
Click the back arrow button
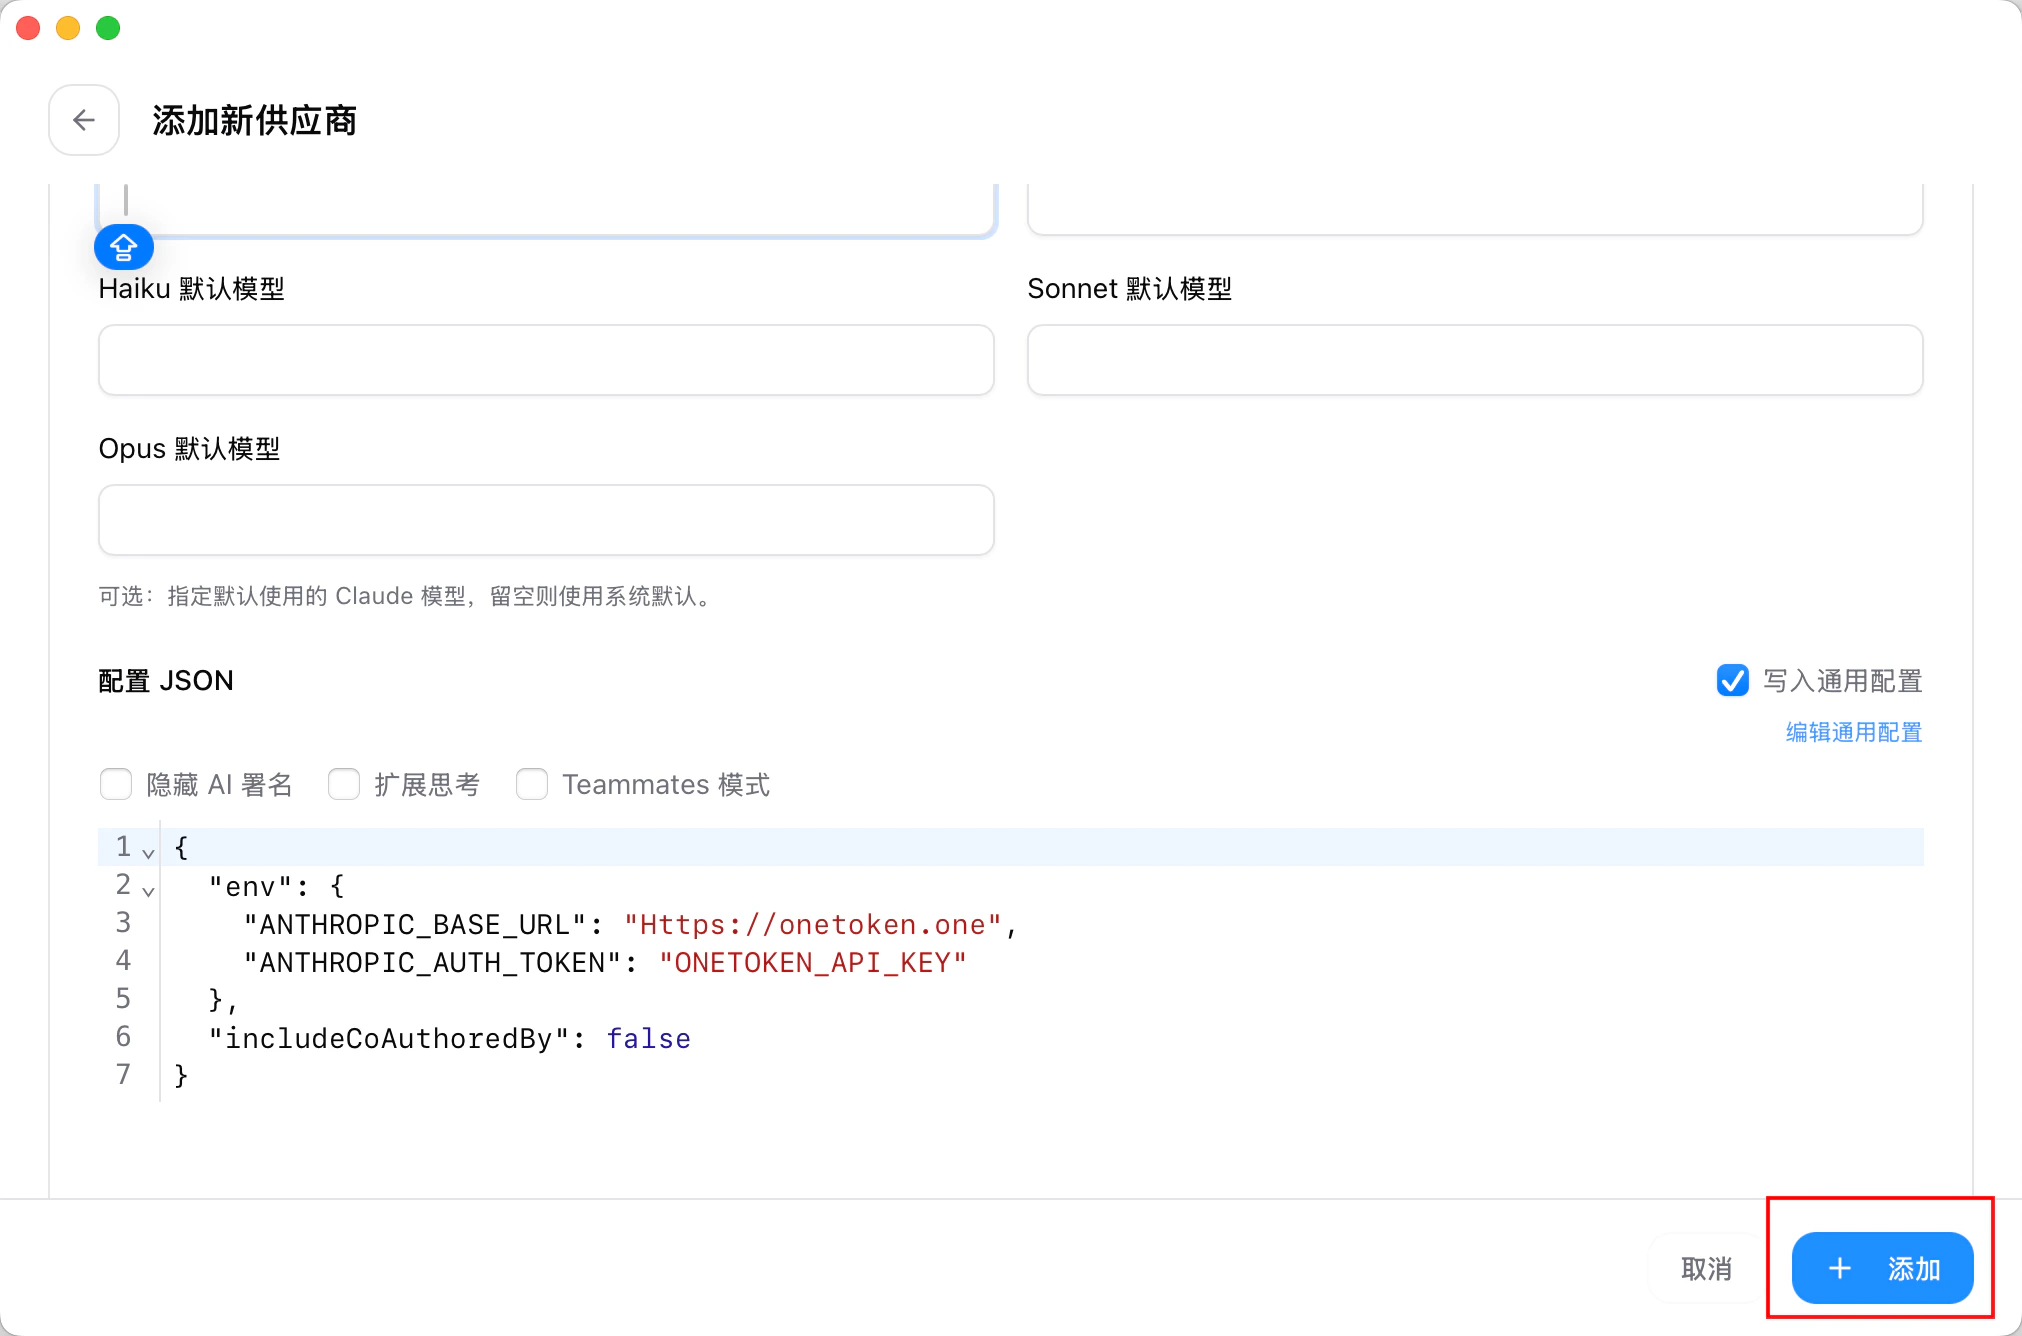84,120
